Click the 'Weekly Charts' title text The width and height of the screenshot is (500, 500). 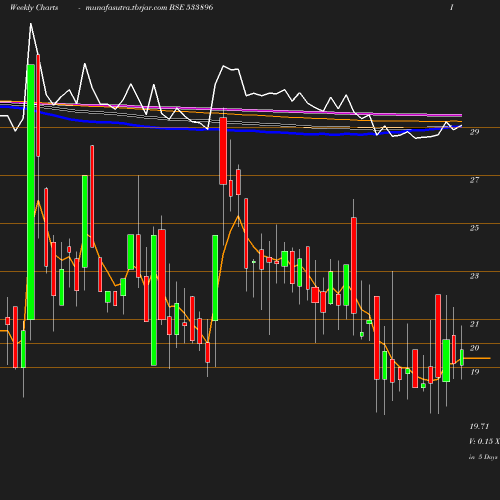point(34,8)
